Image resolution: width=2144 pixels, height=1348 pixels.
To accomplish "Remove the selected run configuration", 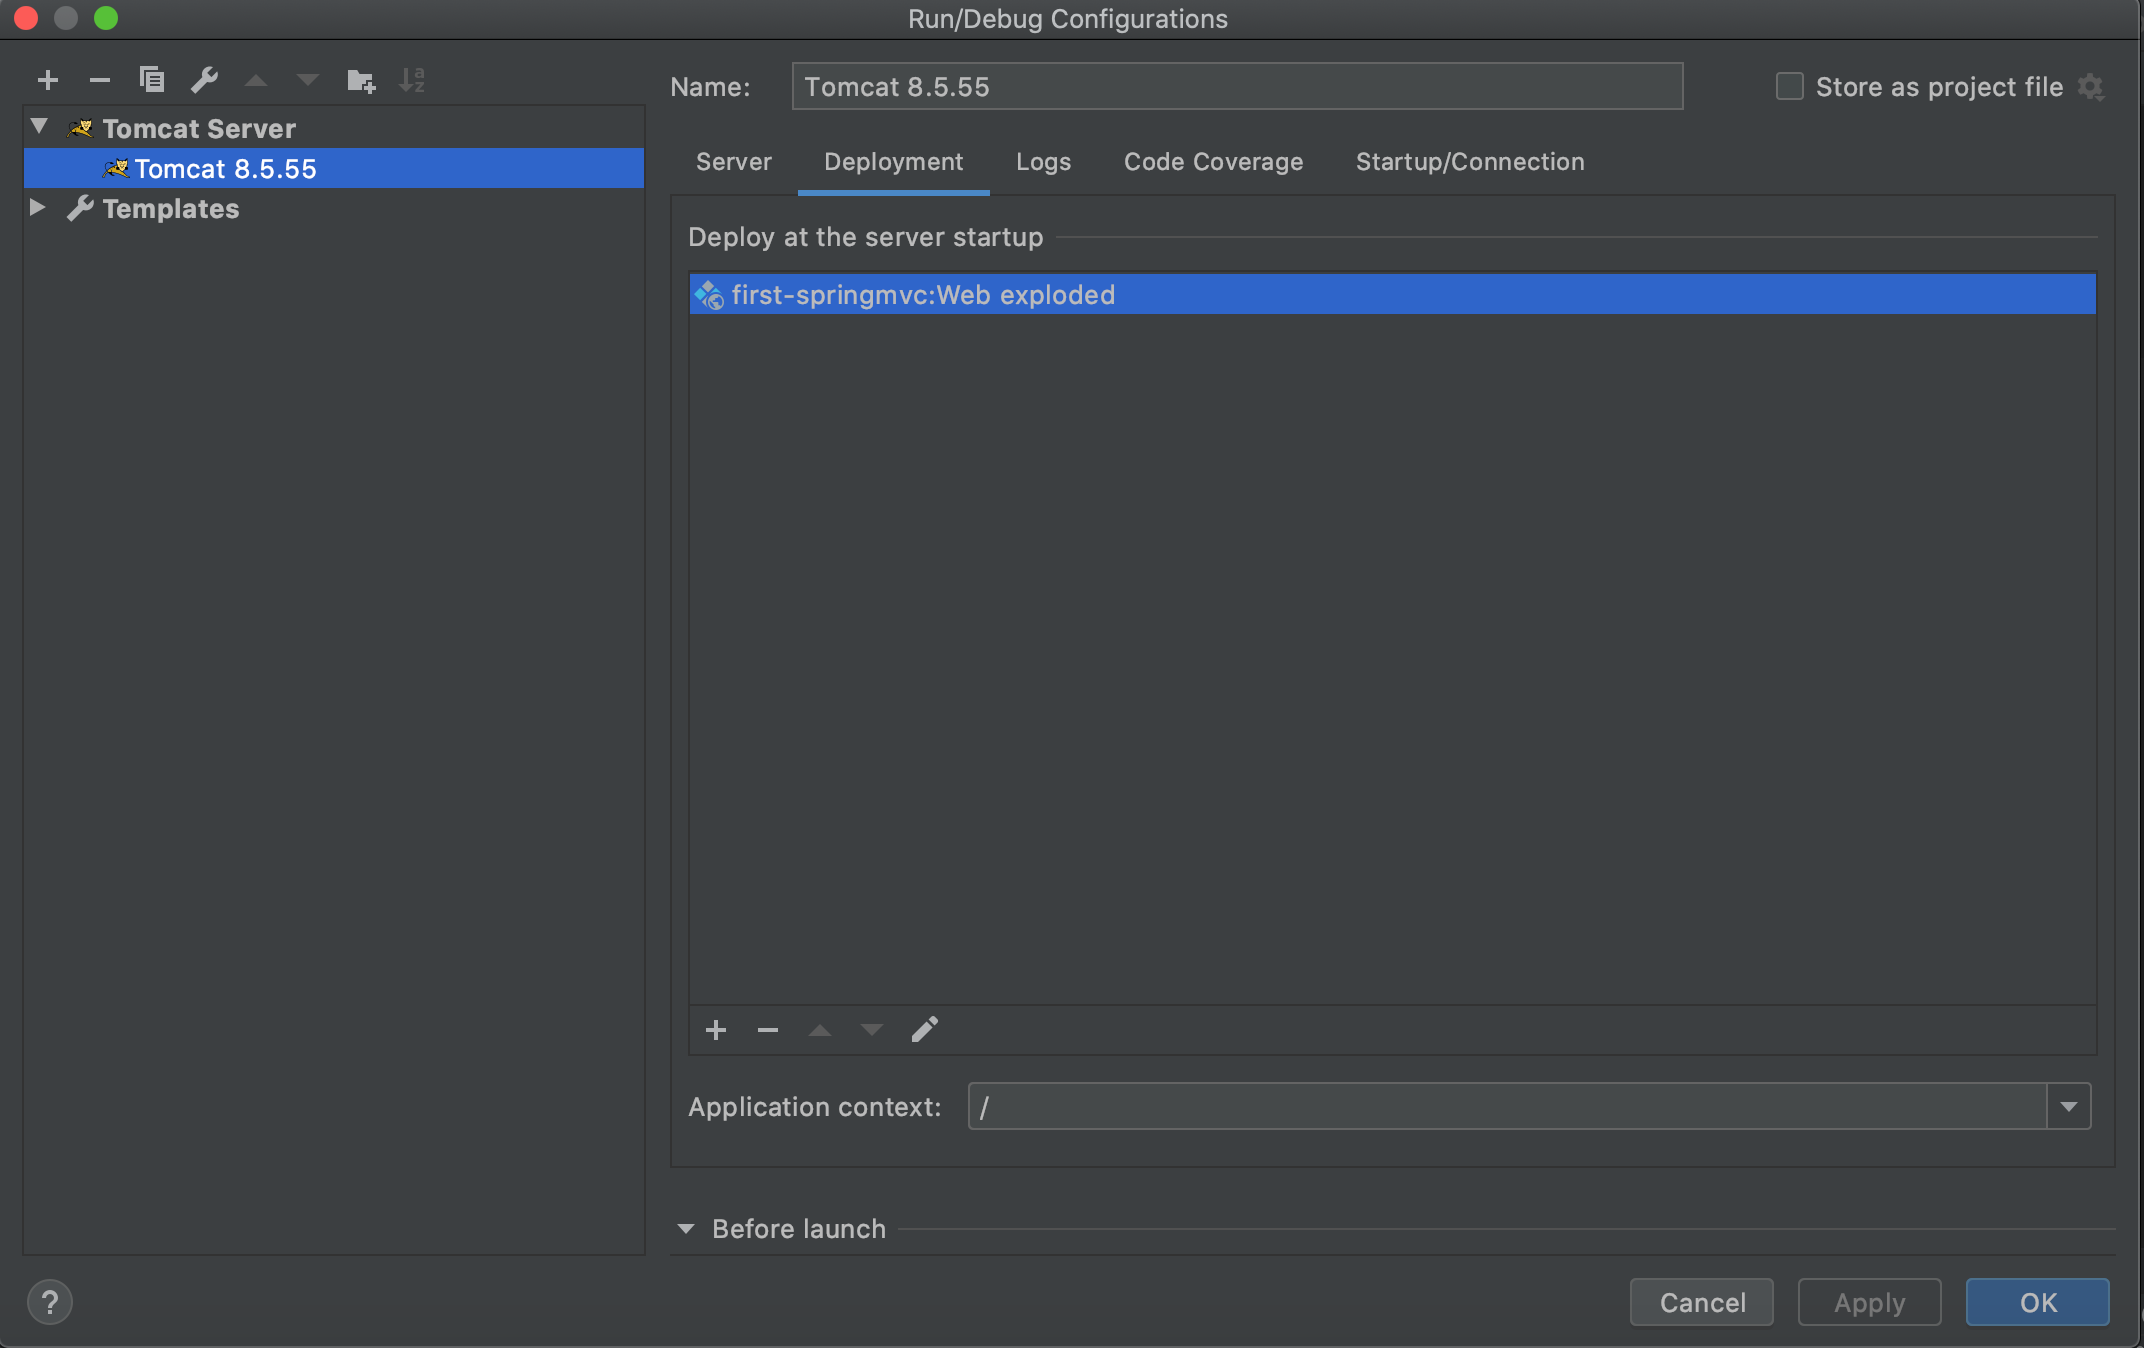I will [x=100, y=80].
